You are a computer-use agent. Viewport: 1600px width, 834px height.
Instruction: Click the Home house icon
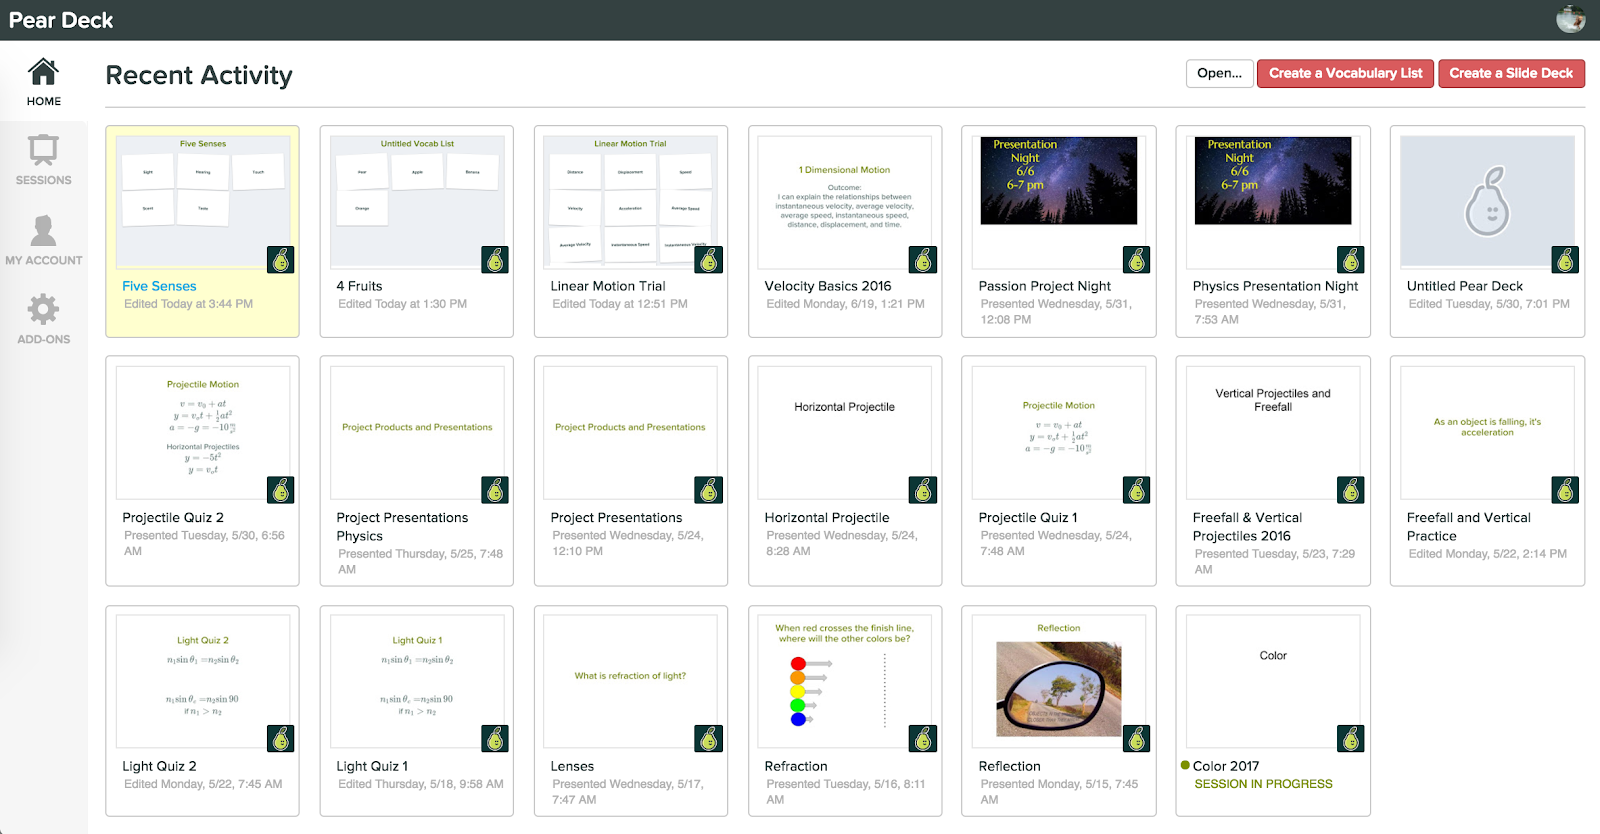[43, 72]
